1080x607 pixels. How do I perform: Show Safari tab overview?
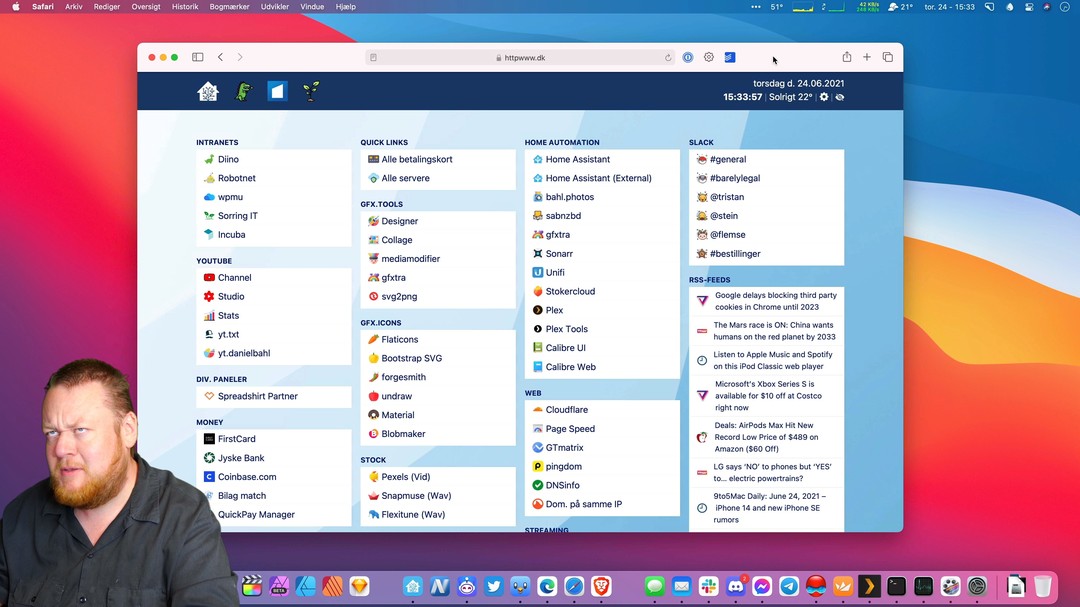click(x=887, y=57)
